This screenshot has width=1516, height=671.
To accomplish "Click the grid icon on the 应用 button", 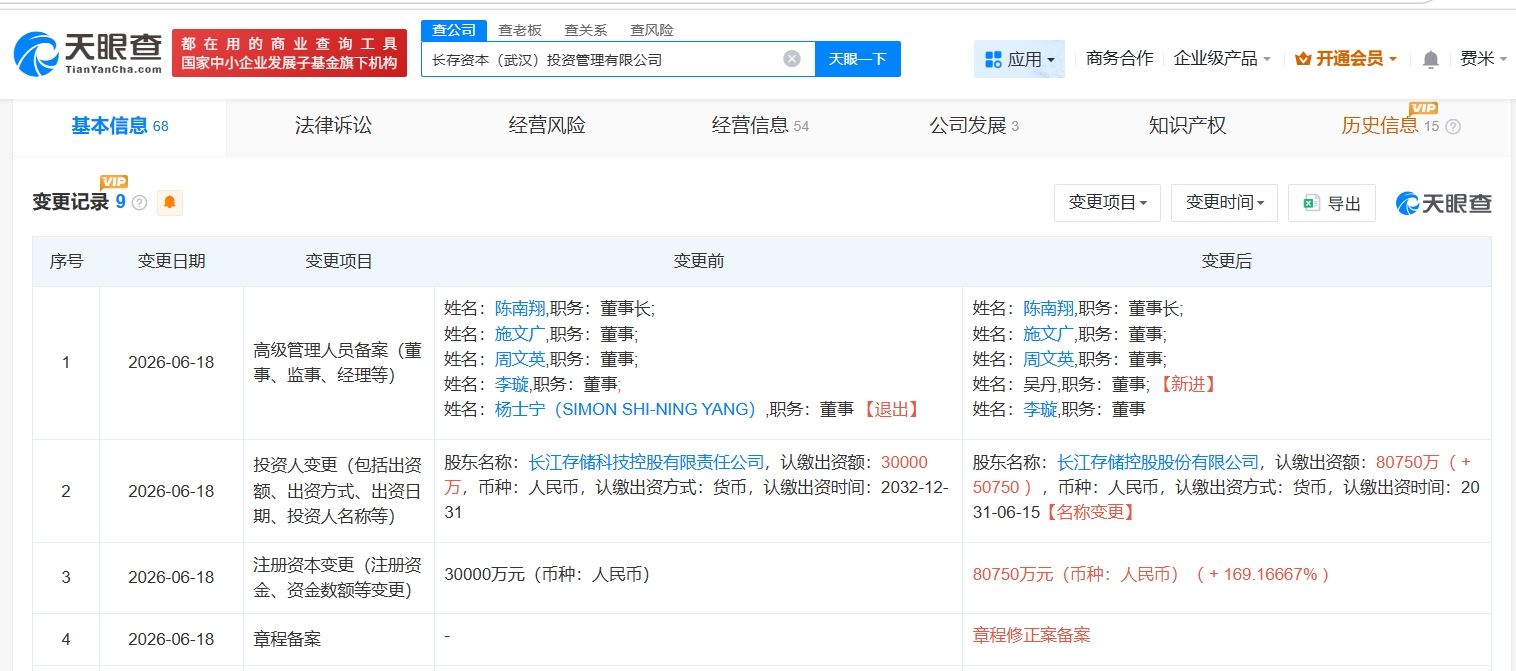I will pos(992,59).
